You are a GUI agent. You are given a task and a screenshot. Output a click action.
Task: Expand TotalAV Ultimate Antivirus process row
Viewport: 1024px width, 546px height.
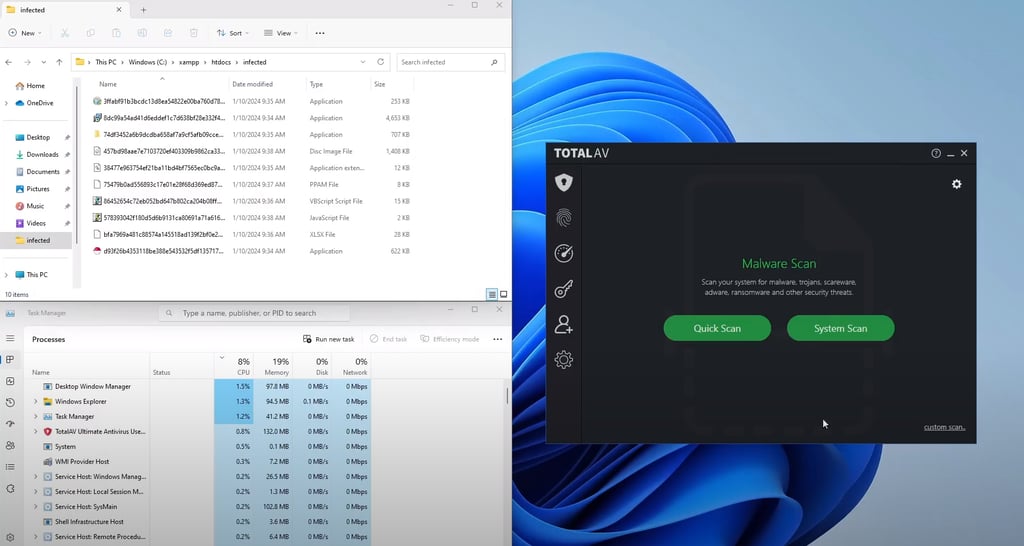pos(36,432)
